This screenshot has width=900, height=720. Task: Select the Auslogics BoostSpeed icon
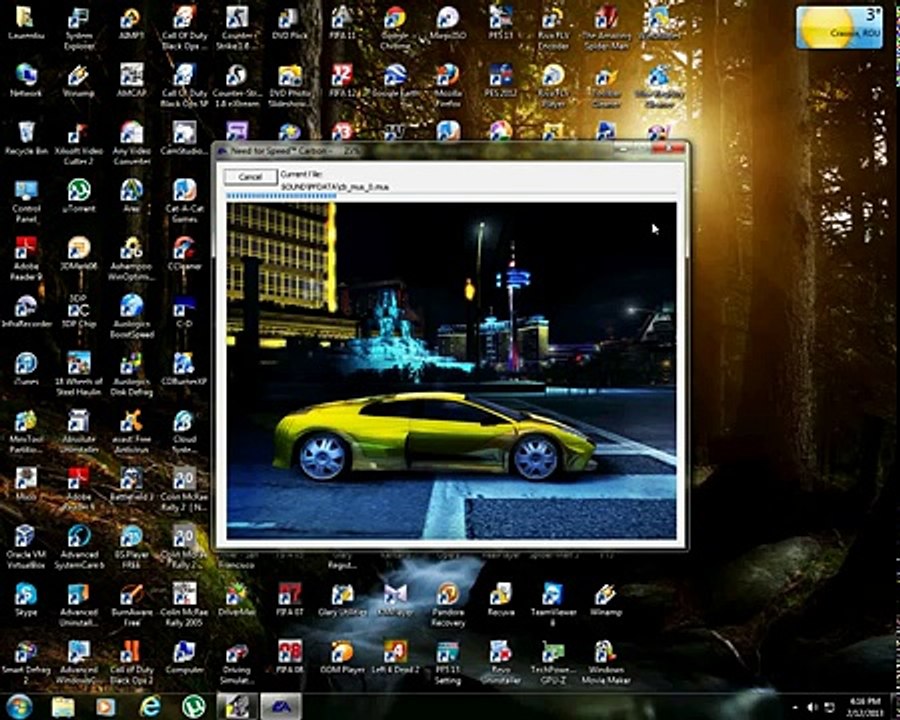131,316
